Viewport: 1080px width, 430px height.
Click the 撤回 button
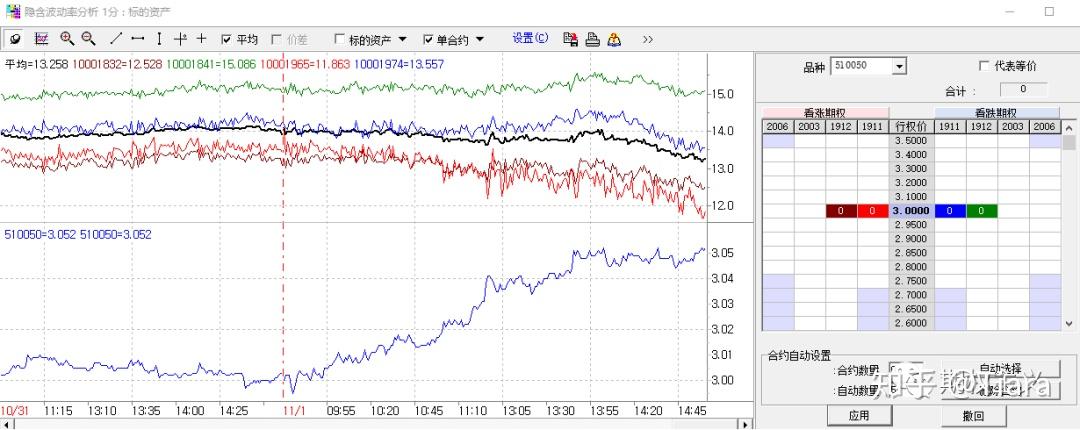tap(973, 416)
